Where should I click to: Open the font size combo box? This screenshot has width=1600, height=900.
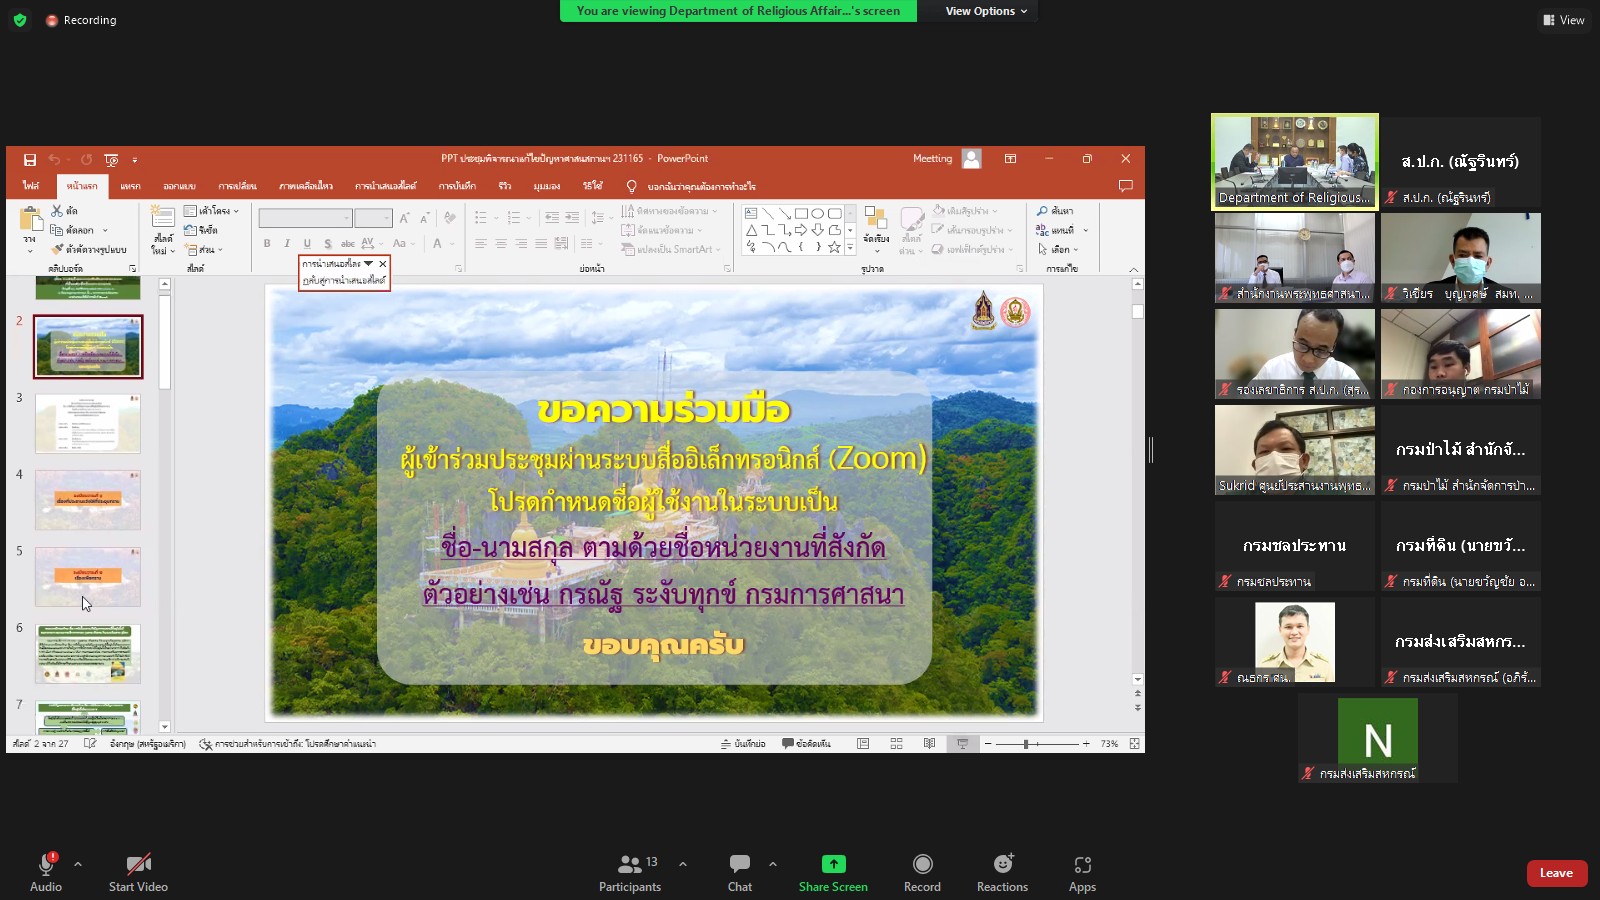click(x=373, y=218)
